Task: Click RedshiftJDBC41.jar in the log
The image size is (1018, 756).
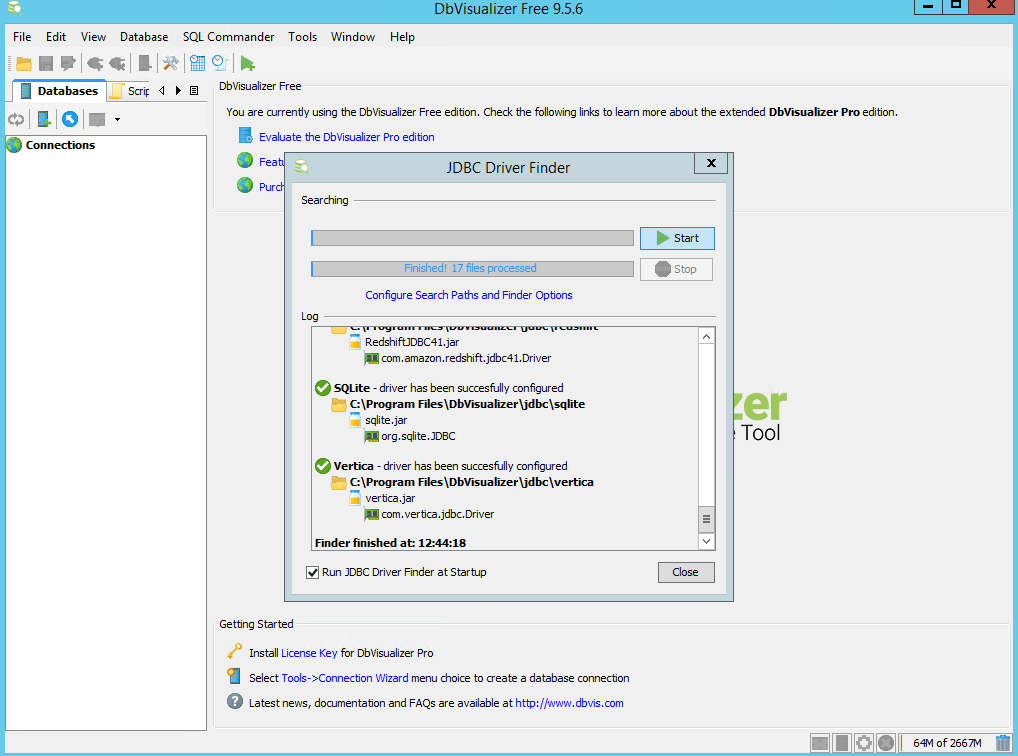Action: pyautogui.click(x=412, y=342)
